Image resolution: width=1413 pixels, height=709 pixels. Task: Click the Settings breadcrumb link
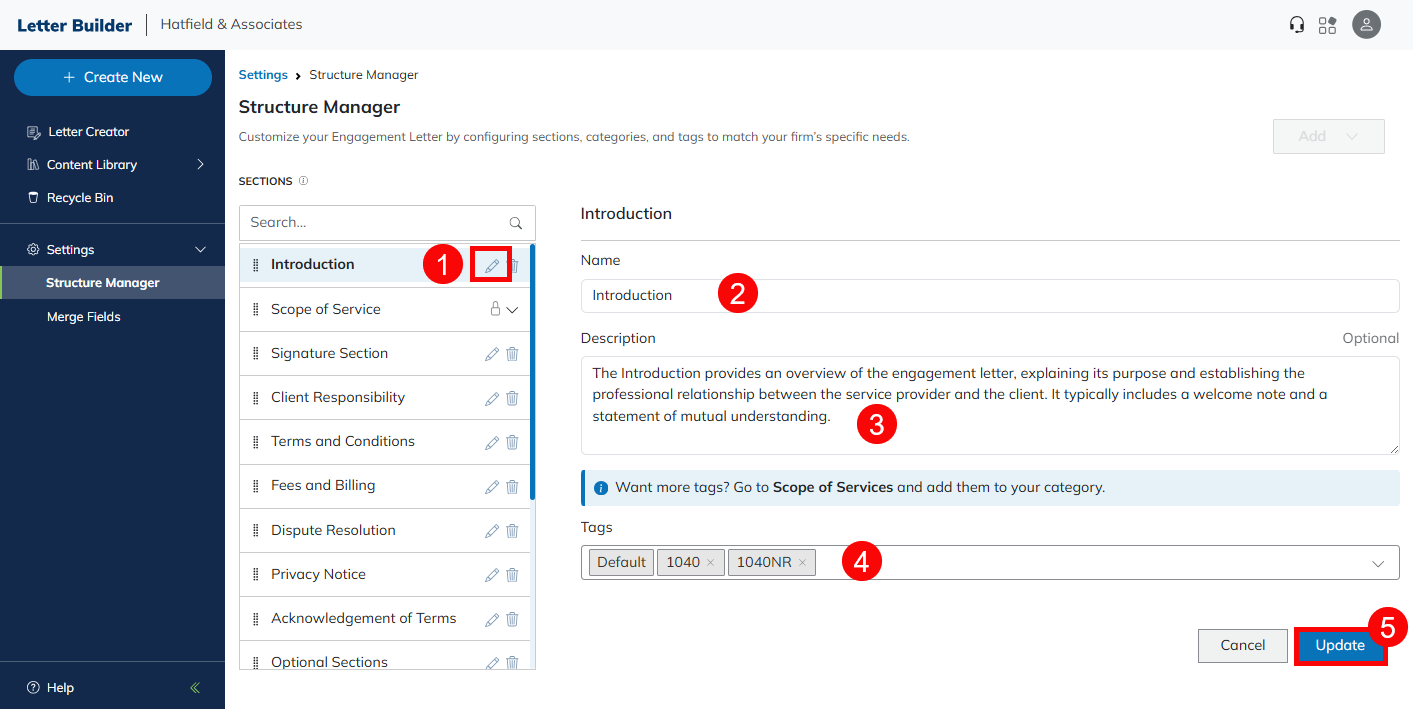(x=263, y=75)
